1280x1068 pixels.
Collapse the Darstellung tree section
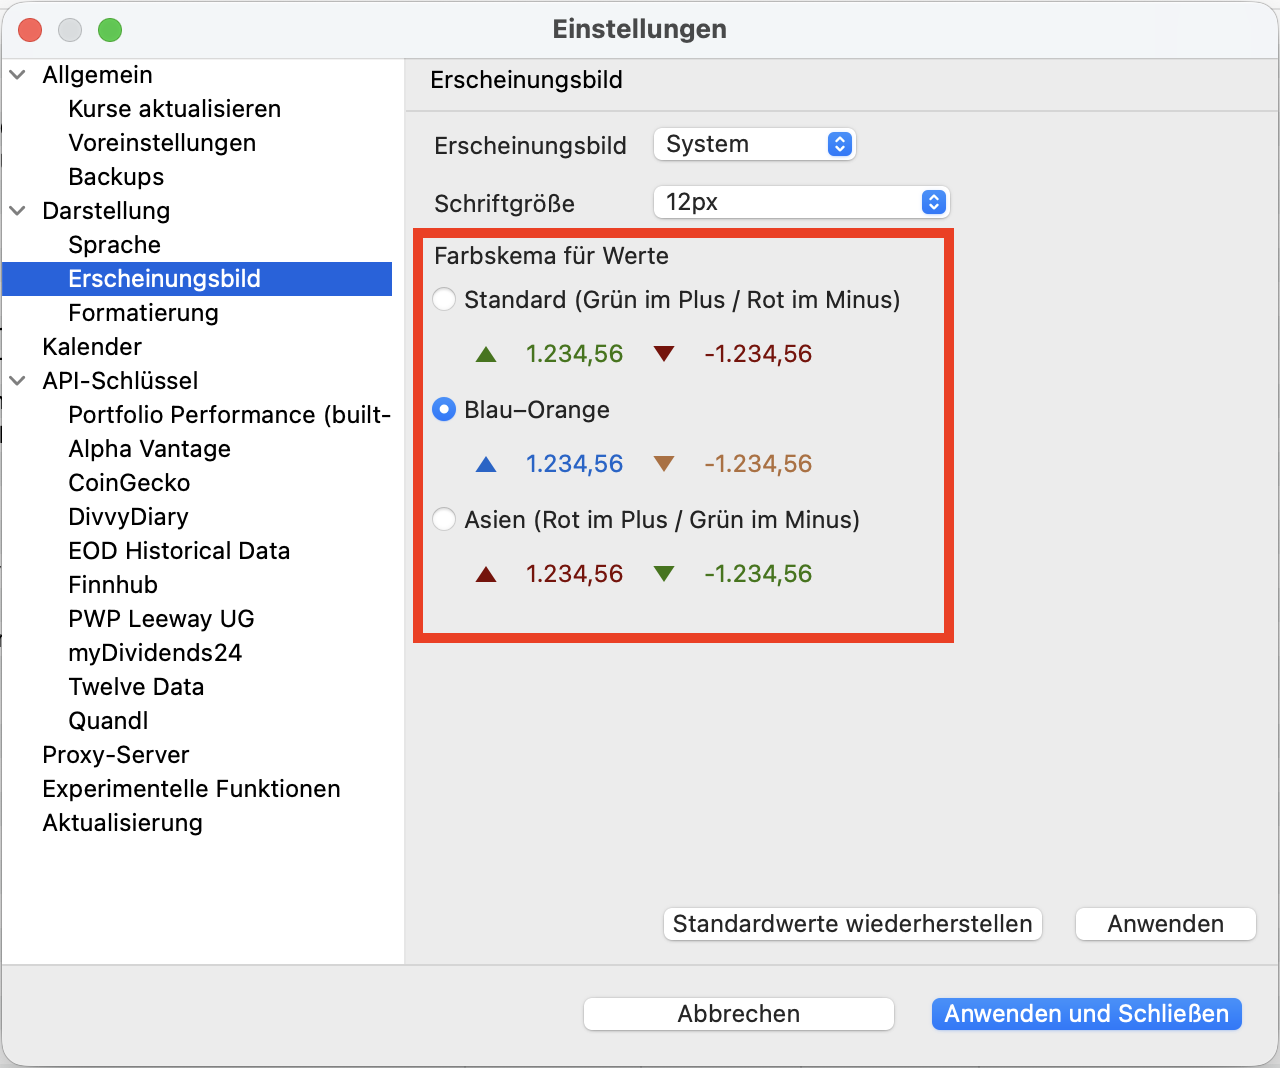(18, 211)
